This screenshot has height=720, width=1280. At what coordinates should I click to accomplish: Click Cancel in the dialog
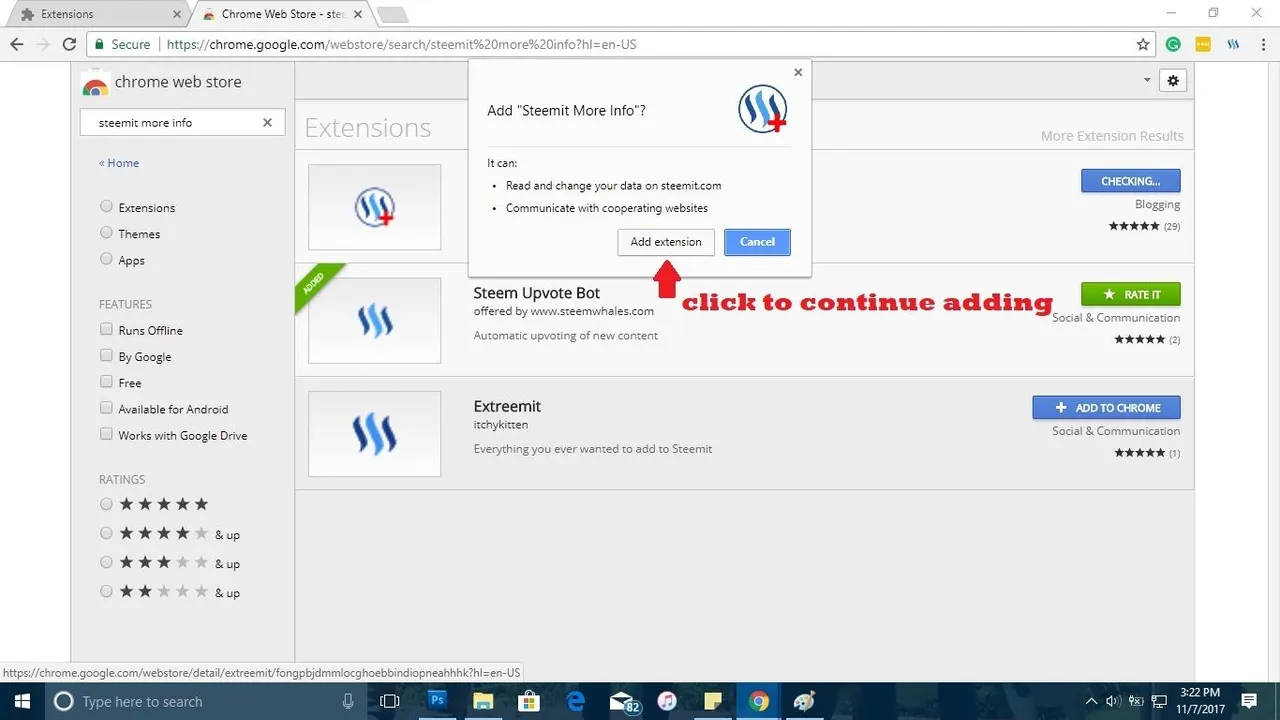coord(757,242)
